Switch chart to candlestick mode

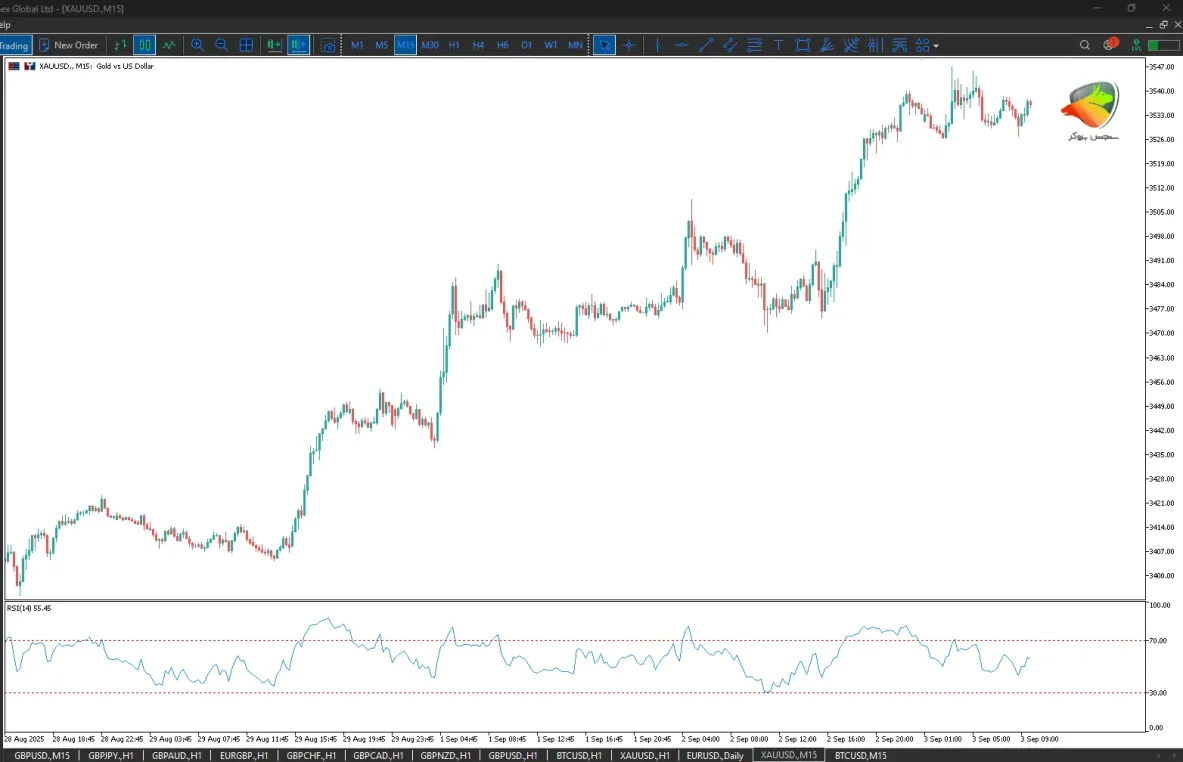tap(144, 45)
